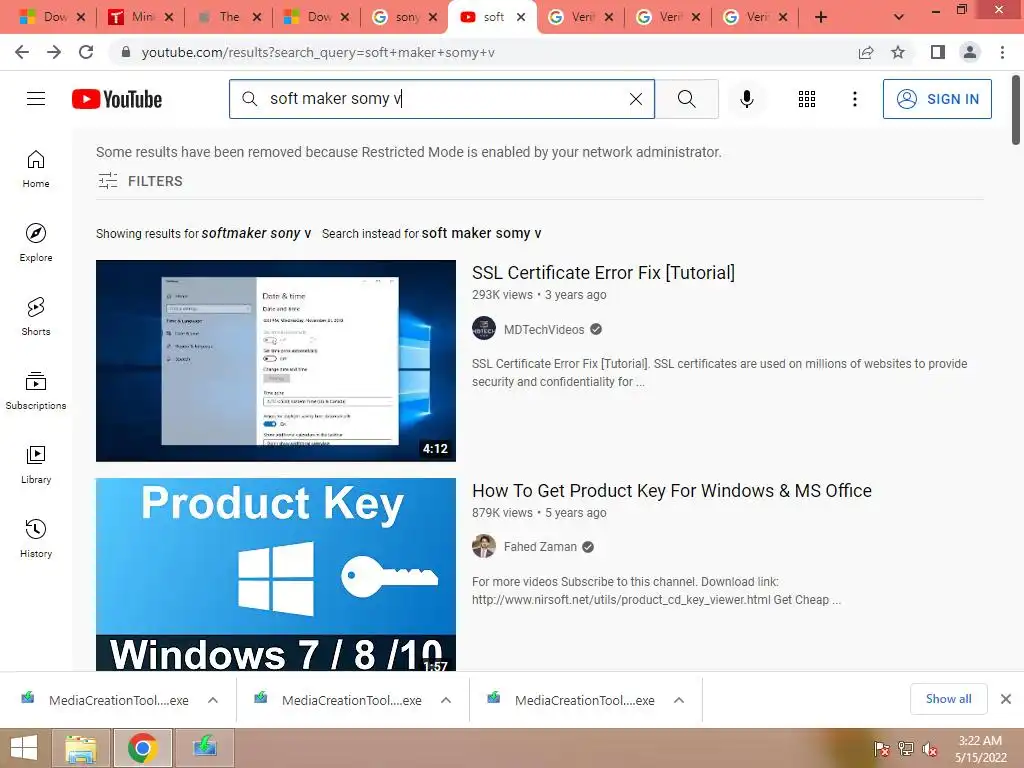1024x768 pixels.
Task: Share this page from address bar
Action: click(866, 52)
